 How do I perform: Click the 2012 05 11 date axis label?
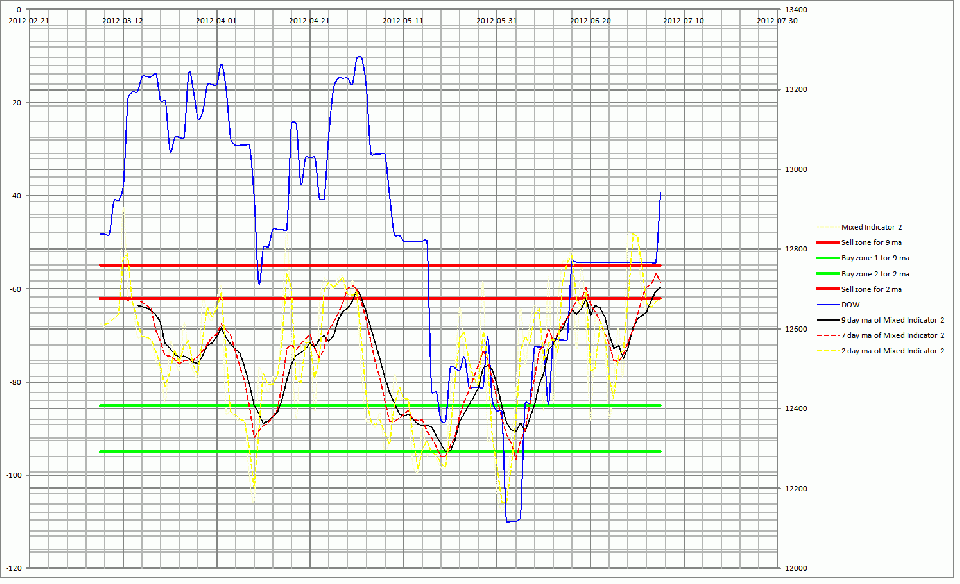click(x=403, y=21)
